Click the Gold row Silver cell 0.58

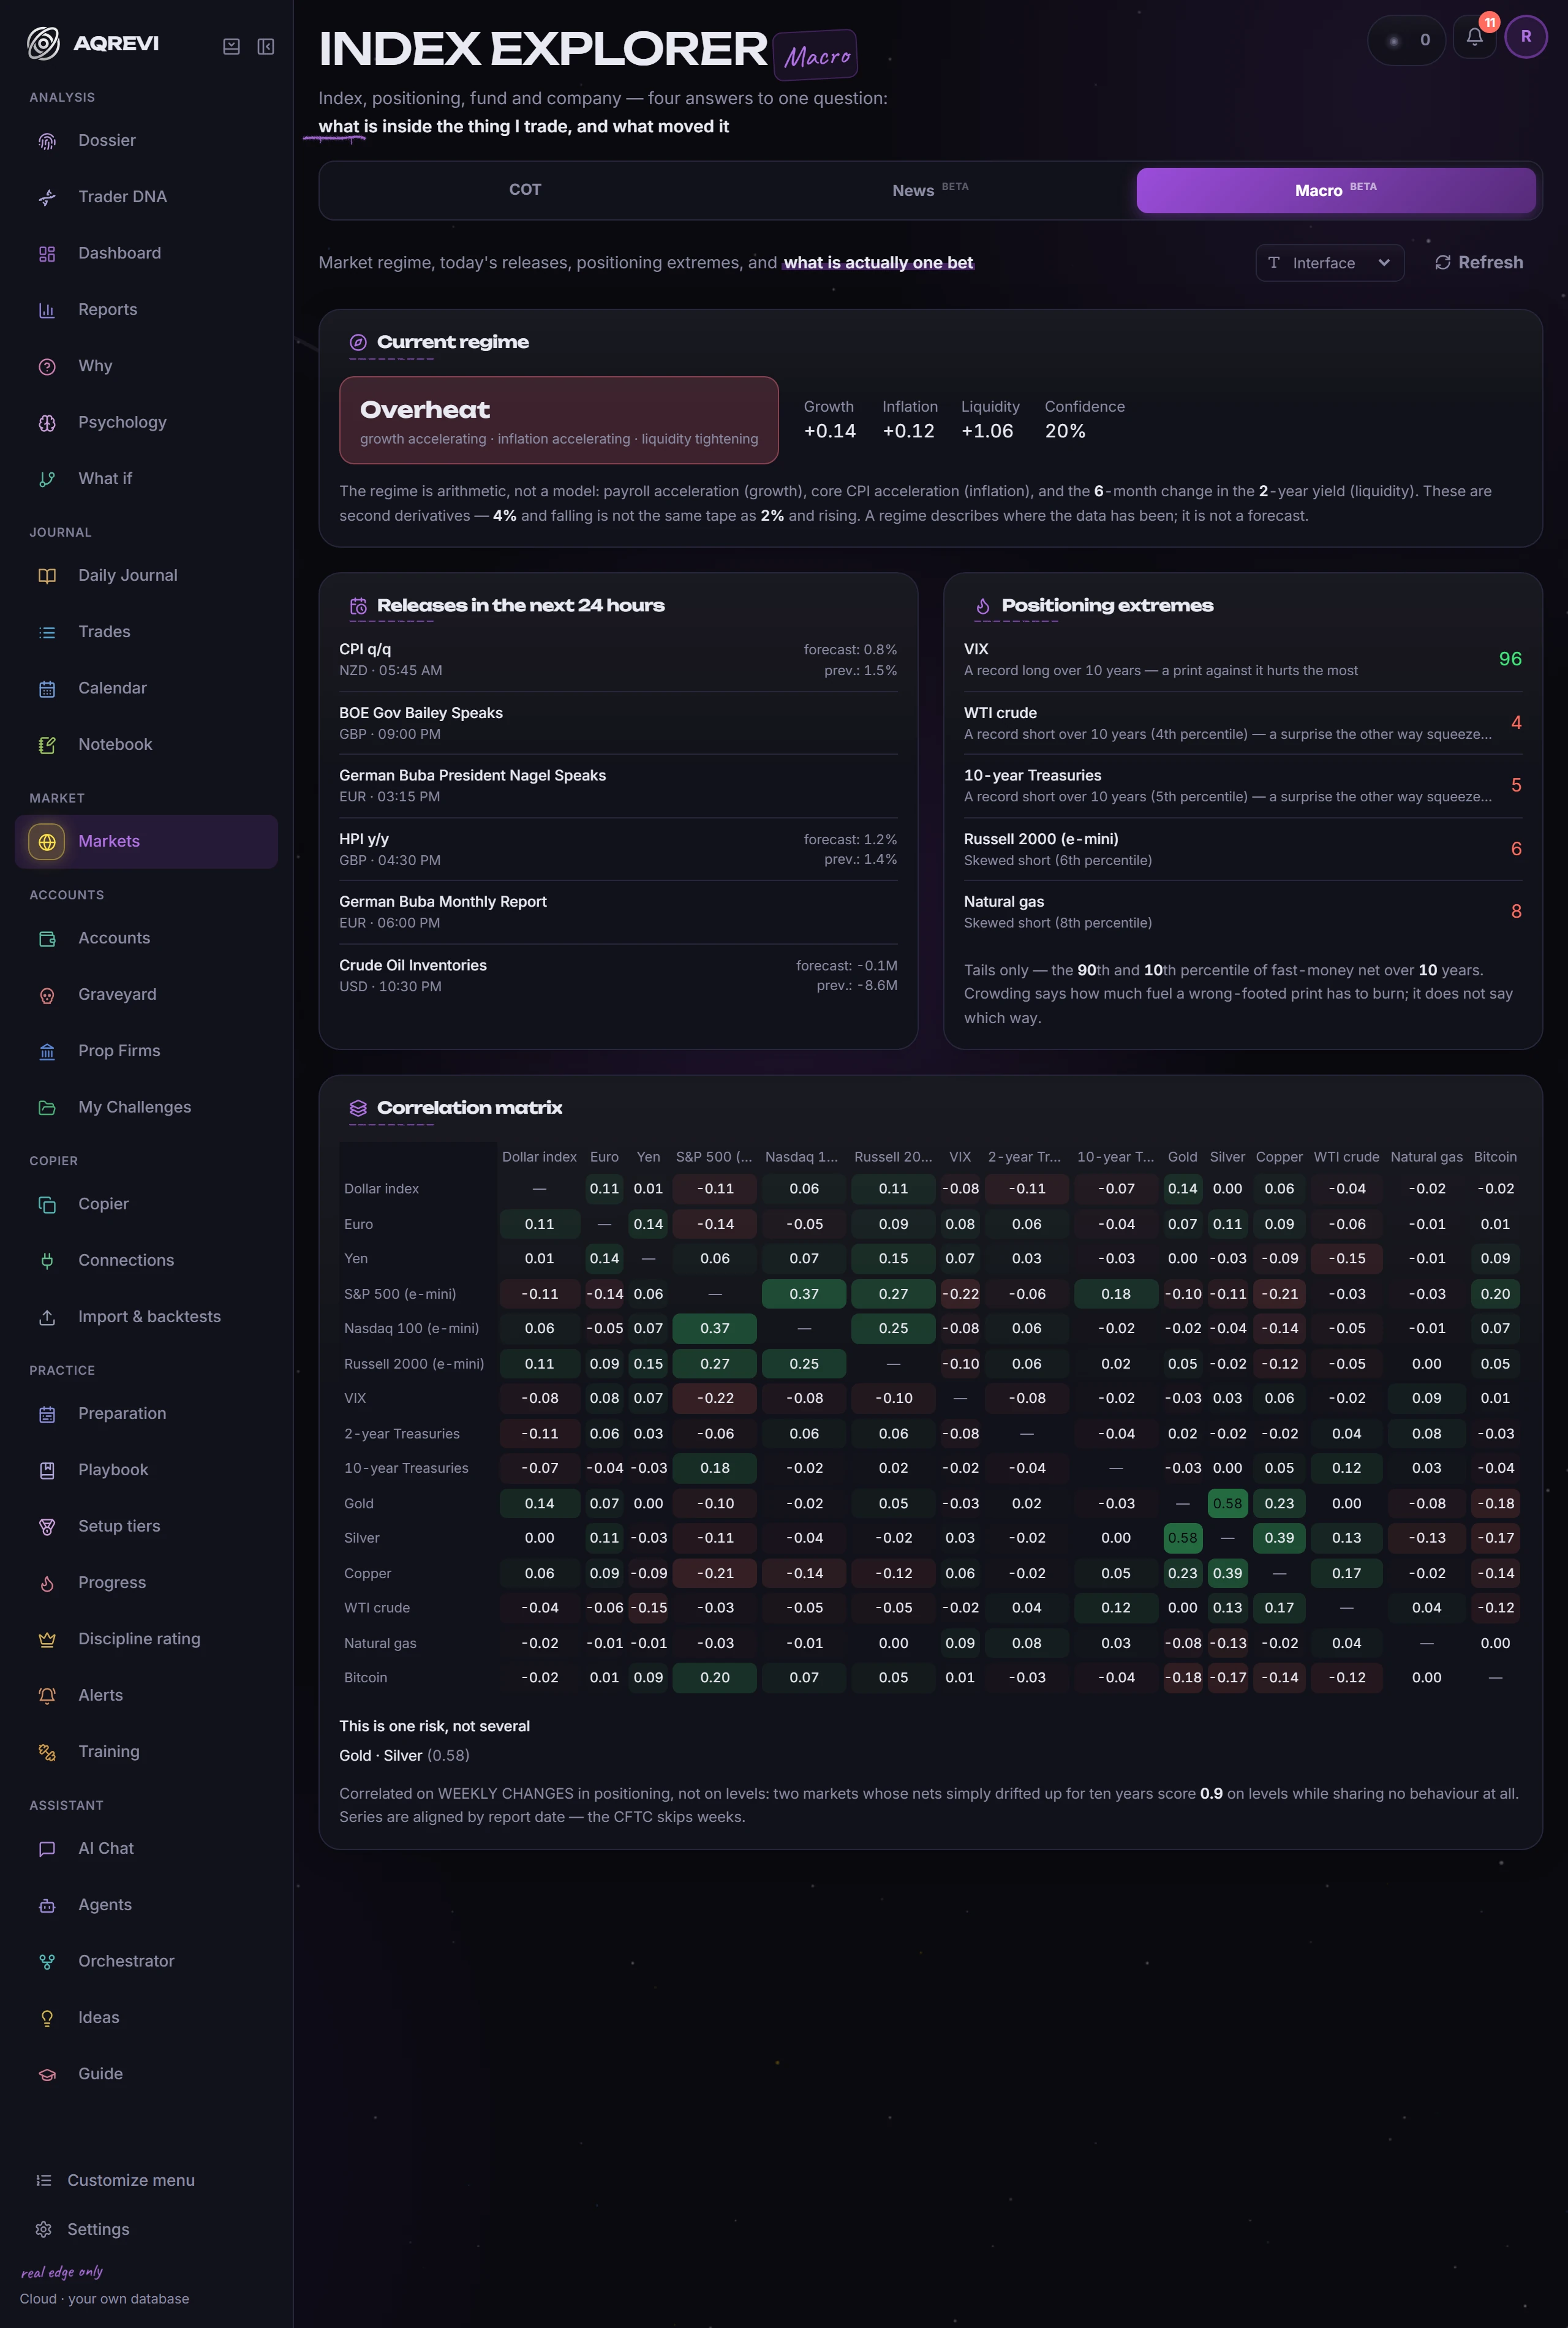coord(1227,1503)
